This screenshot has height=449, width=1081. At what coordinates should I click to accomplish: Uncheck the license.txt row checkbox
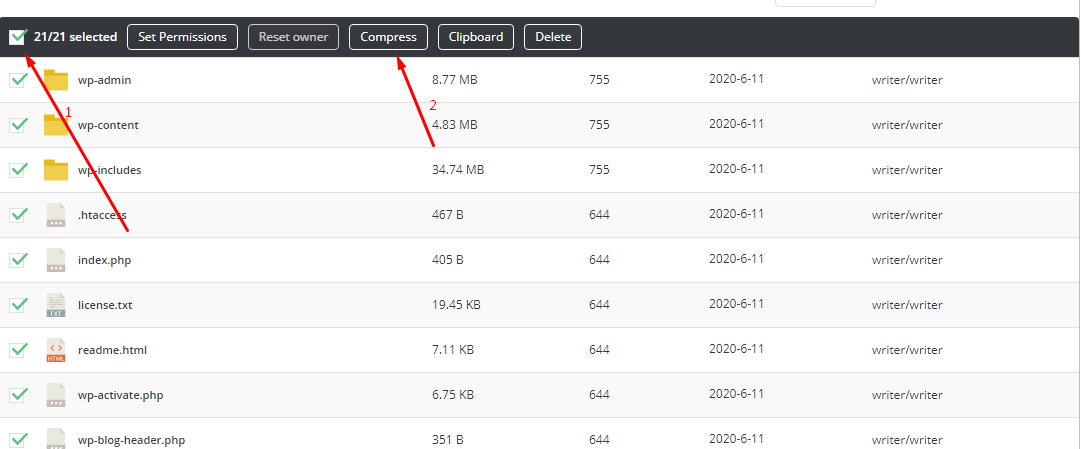[x=17, y=305]
